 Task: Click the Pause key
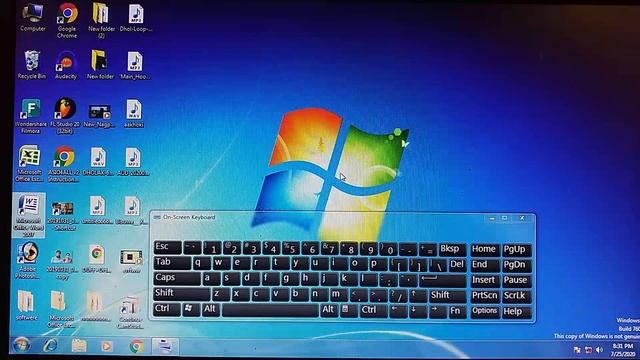pyautogui.click(x=516, y=280)
